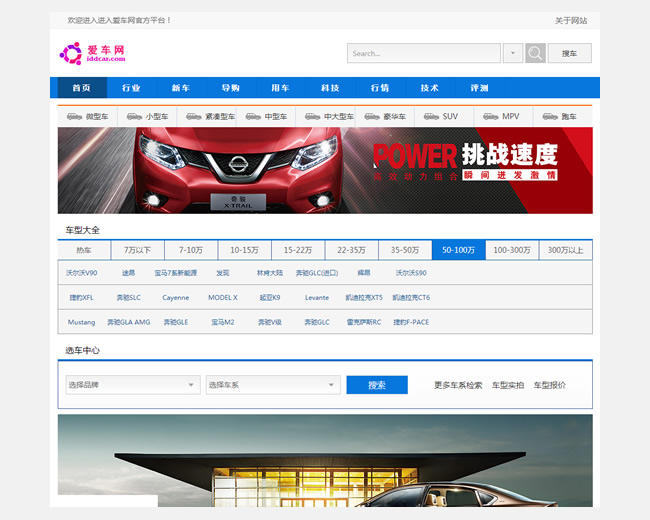Image resolution: width=650 pixels, height=520 pixels.
Task: Open the MODEL X model link
Action: pyautogui.click(x=223, y=297)
